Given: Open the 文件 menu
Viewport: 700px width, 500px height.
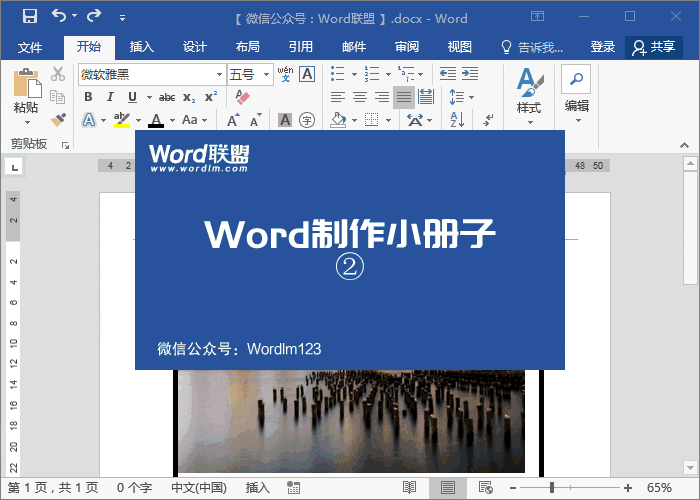Looking at the screenshot, I should click(30, 47).
